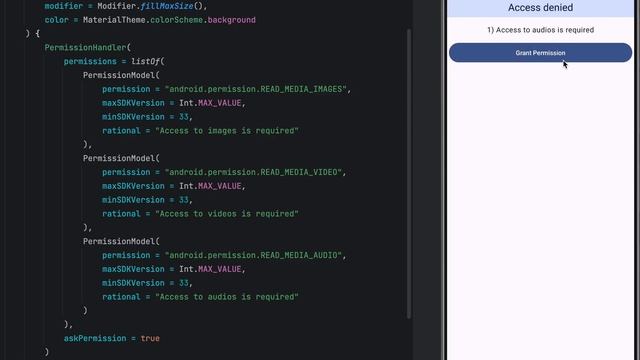
Task: Click 'permissions = listOf(' line
Action: [114, 61]
